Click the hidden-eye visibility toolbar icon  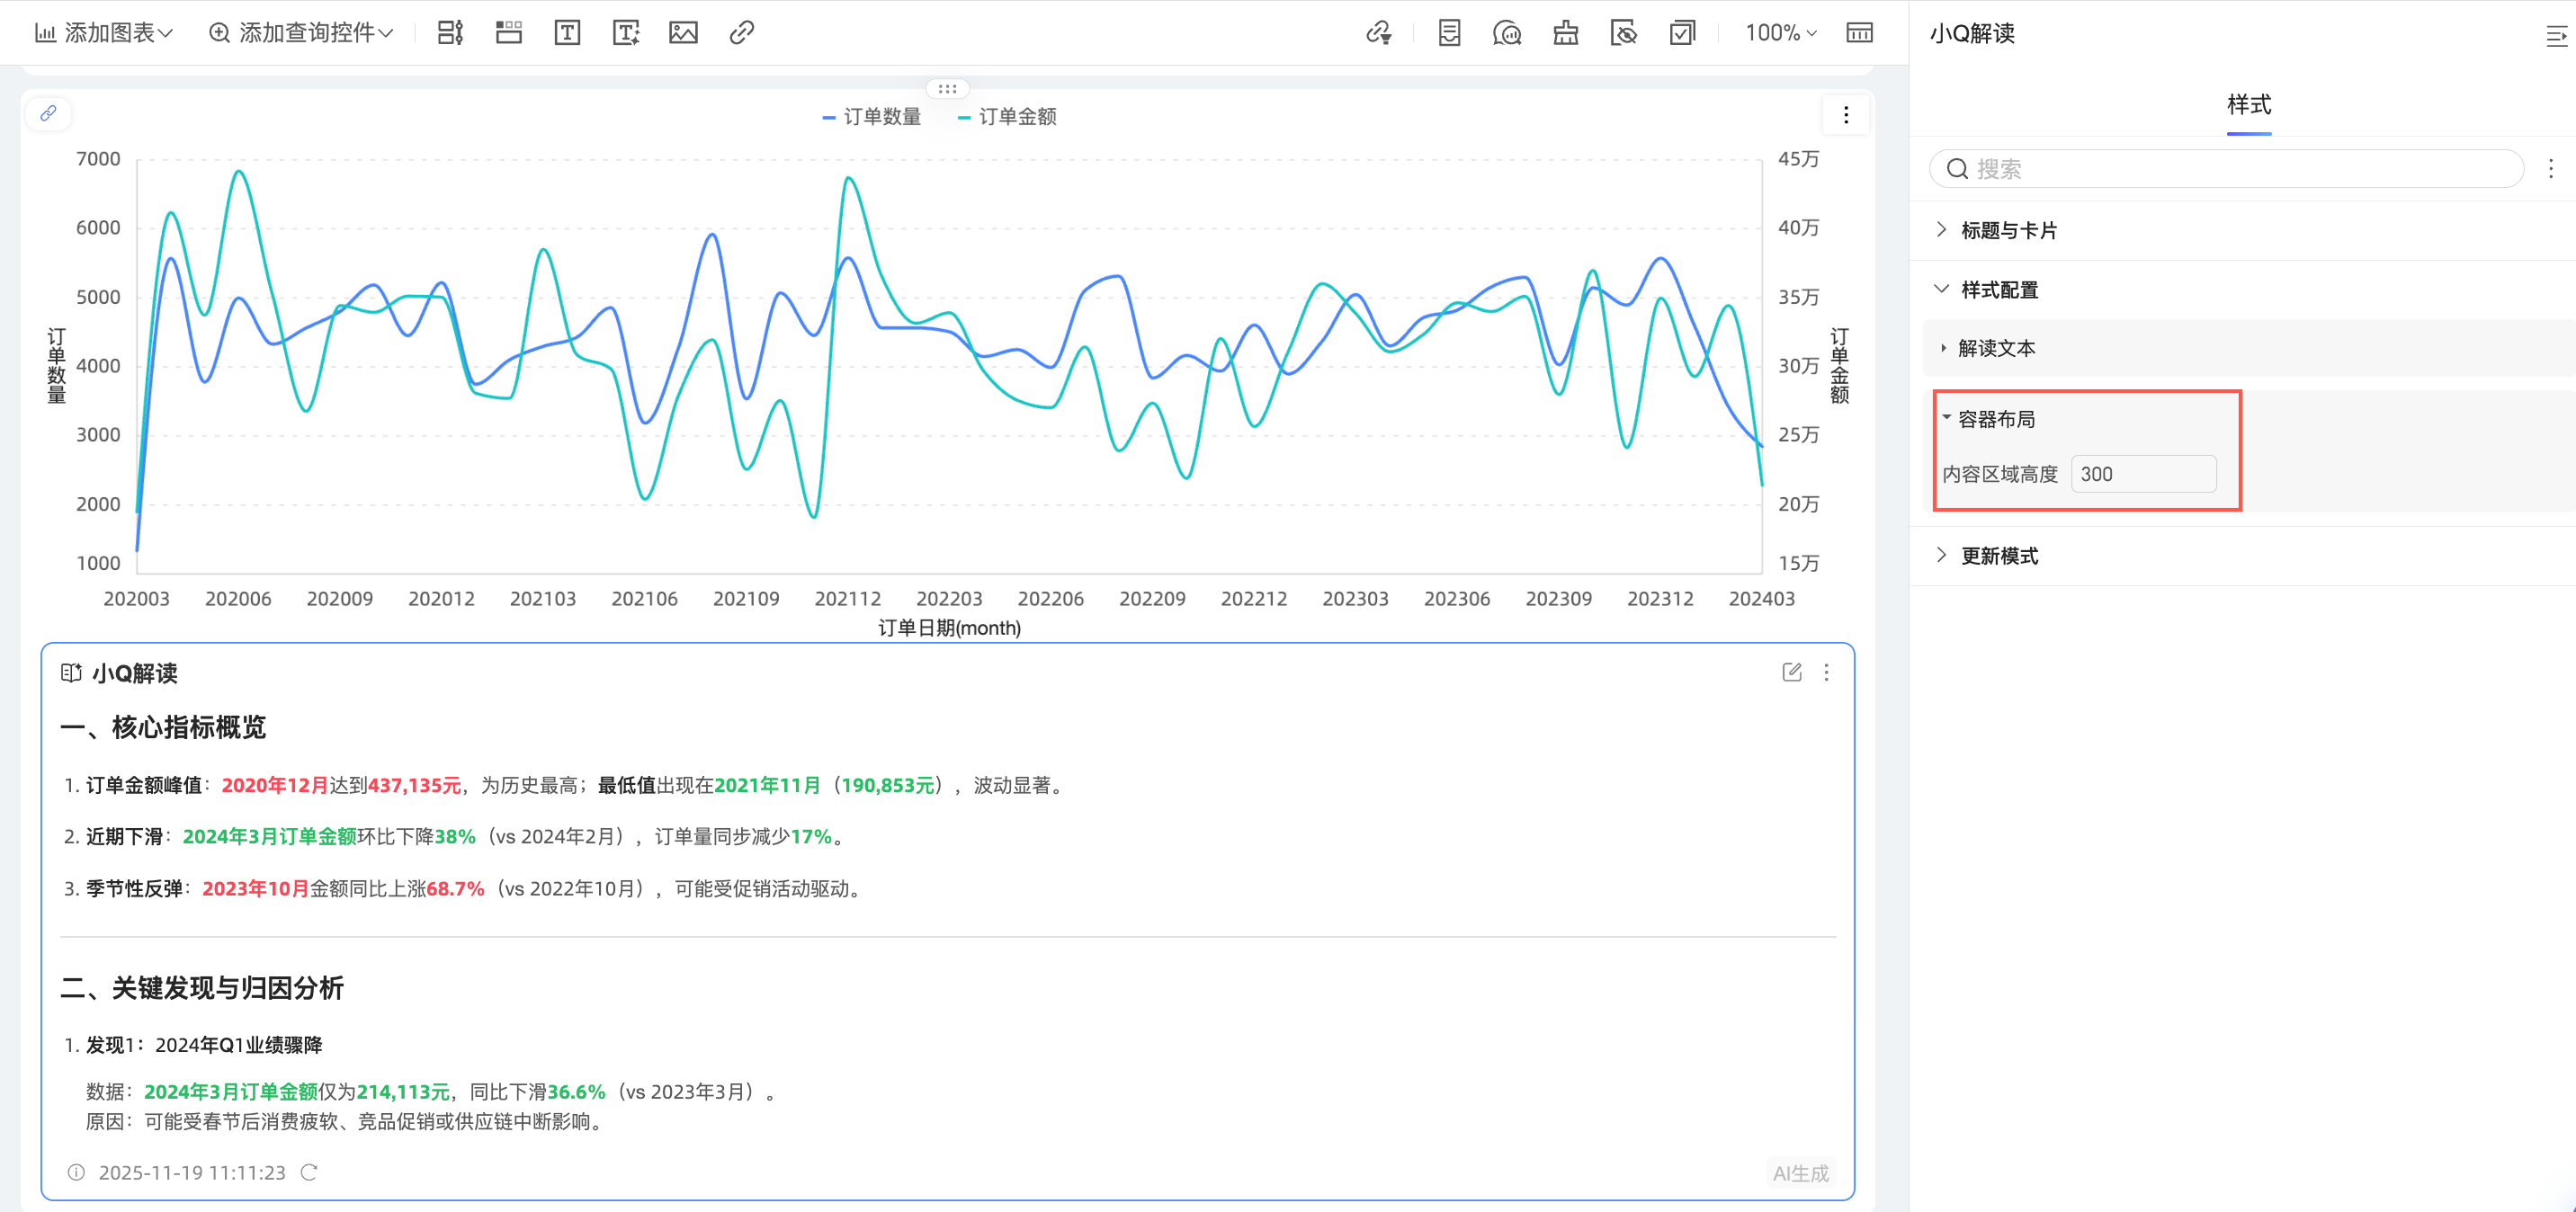pyautogui.click(x=1623, y=33)
